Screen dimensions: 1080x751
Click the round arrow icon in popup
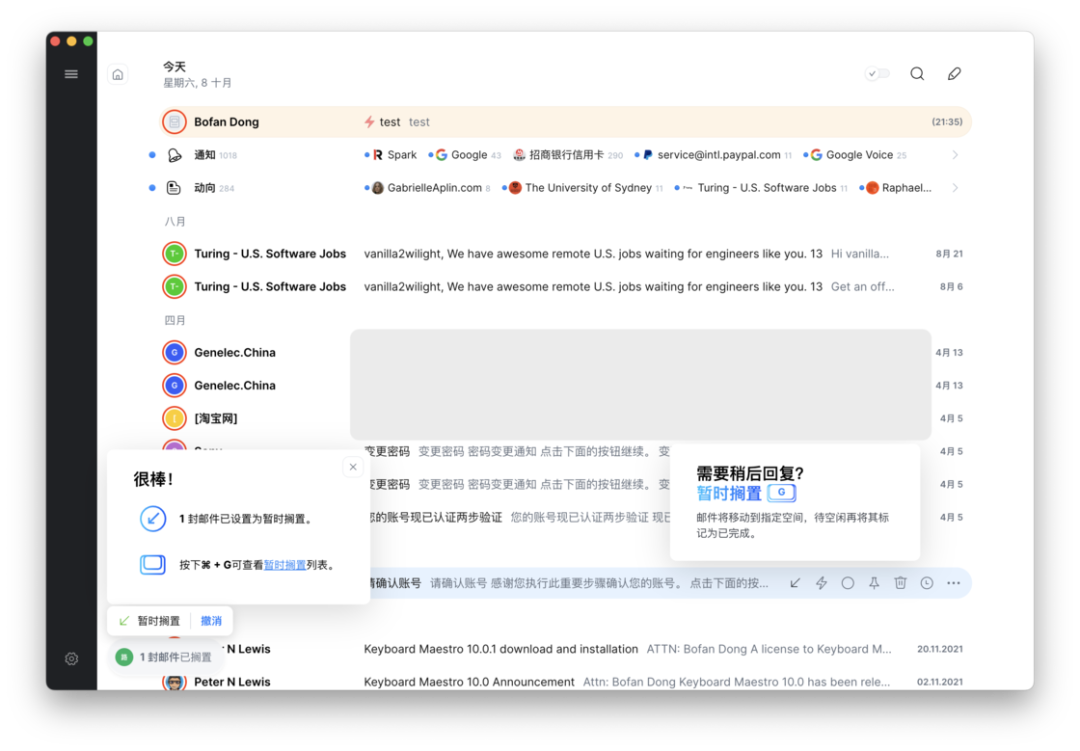(153, 519)
